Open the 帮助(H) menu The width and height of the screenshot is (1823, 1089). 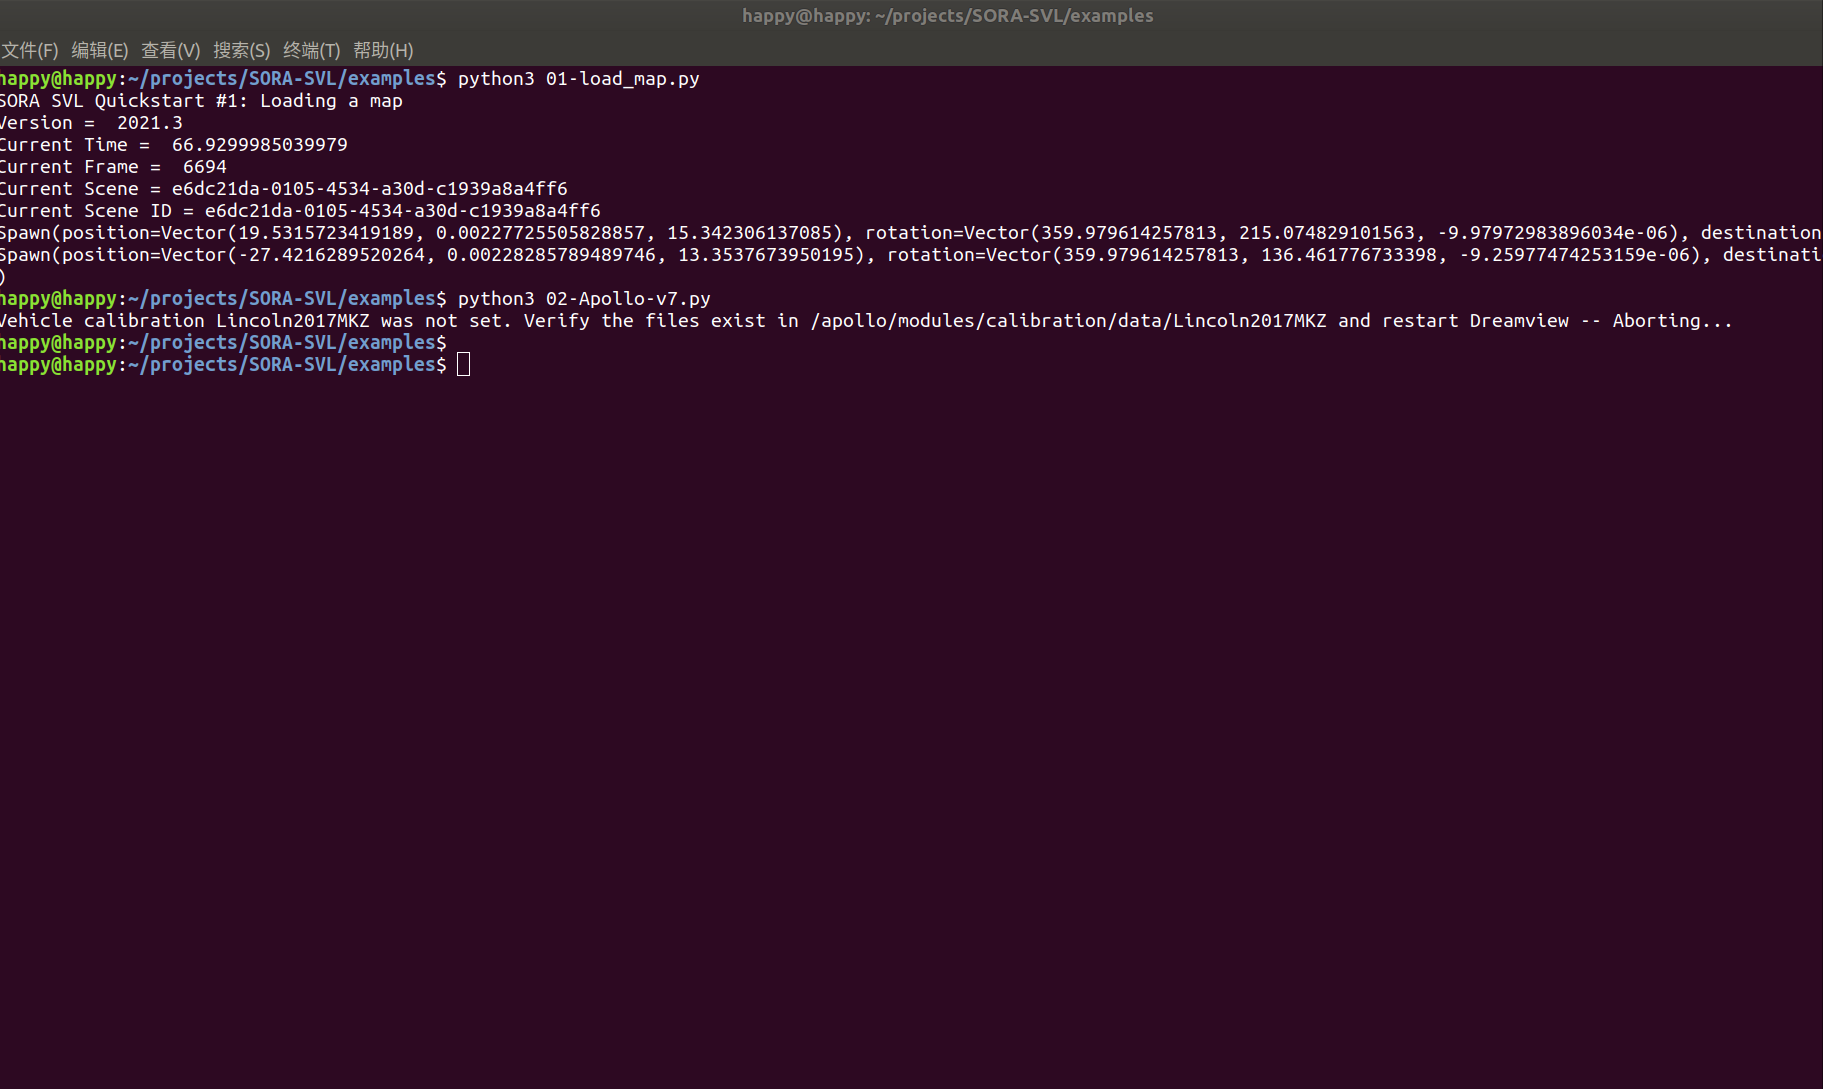(382, 50)
